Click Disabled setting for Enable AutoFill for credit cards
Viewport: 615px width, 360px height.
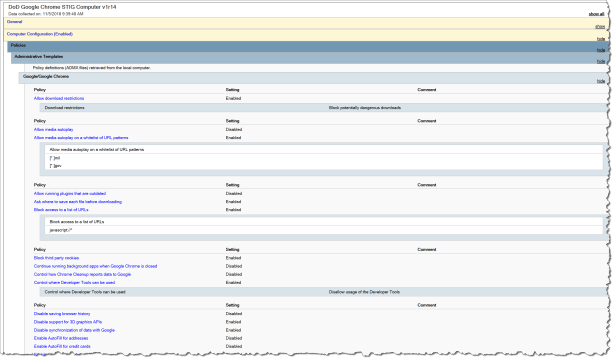tap(234, 347)
